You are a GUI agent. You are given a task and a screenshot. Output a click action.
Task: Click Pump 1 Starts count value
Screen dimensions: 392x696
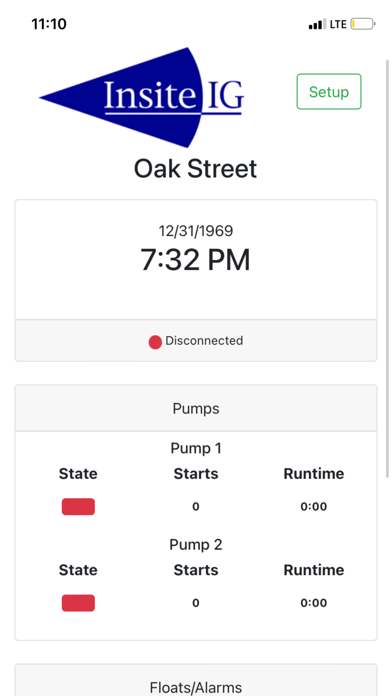[x=196, y=506]
